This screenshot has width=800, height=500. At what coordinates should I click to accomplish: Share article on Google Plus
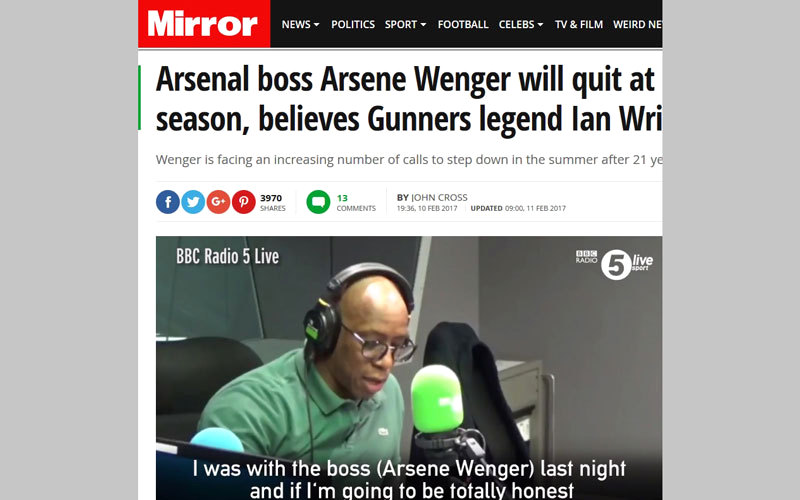point(218,202)
